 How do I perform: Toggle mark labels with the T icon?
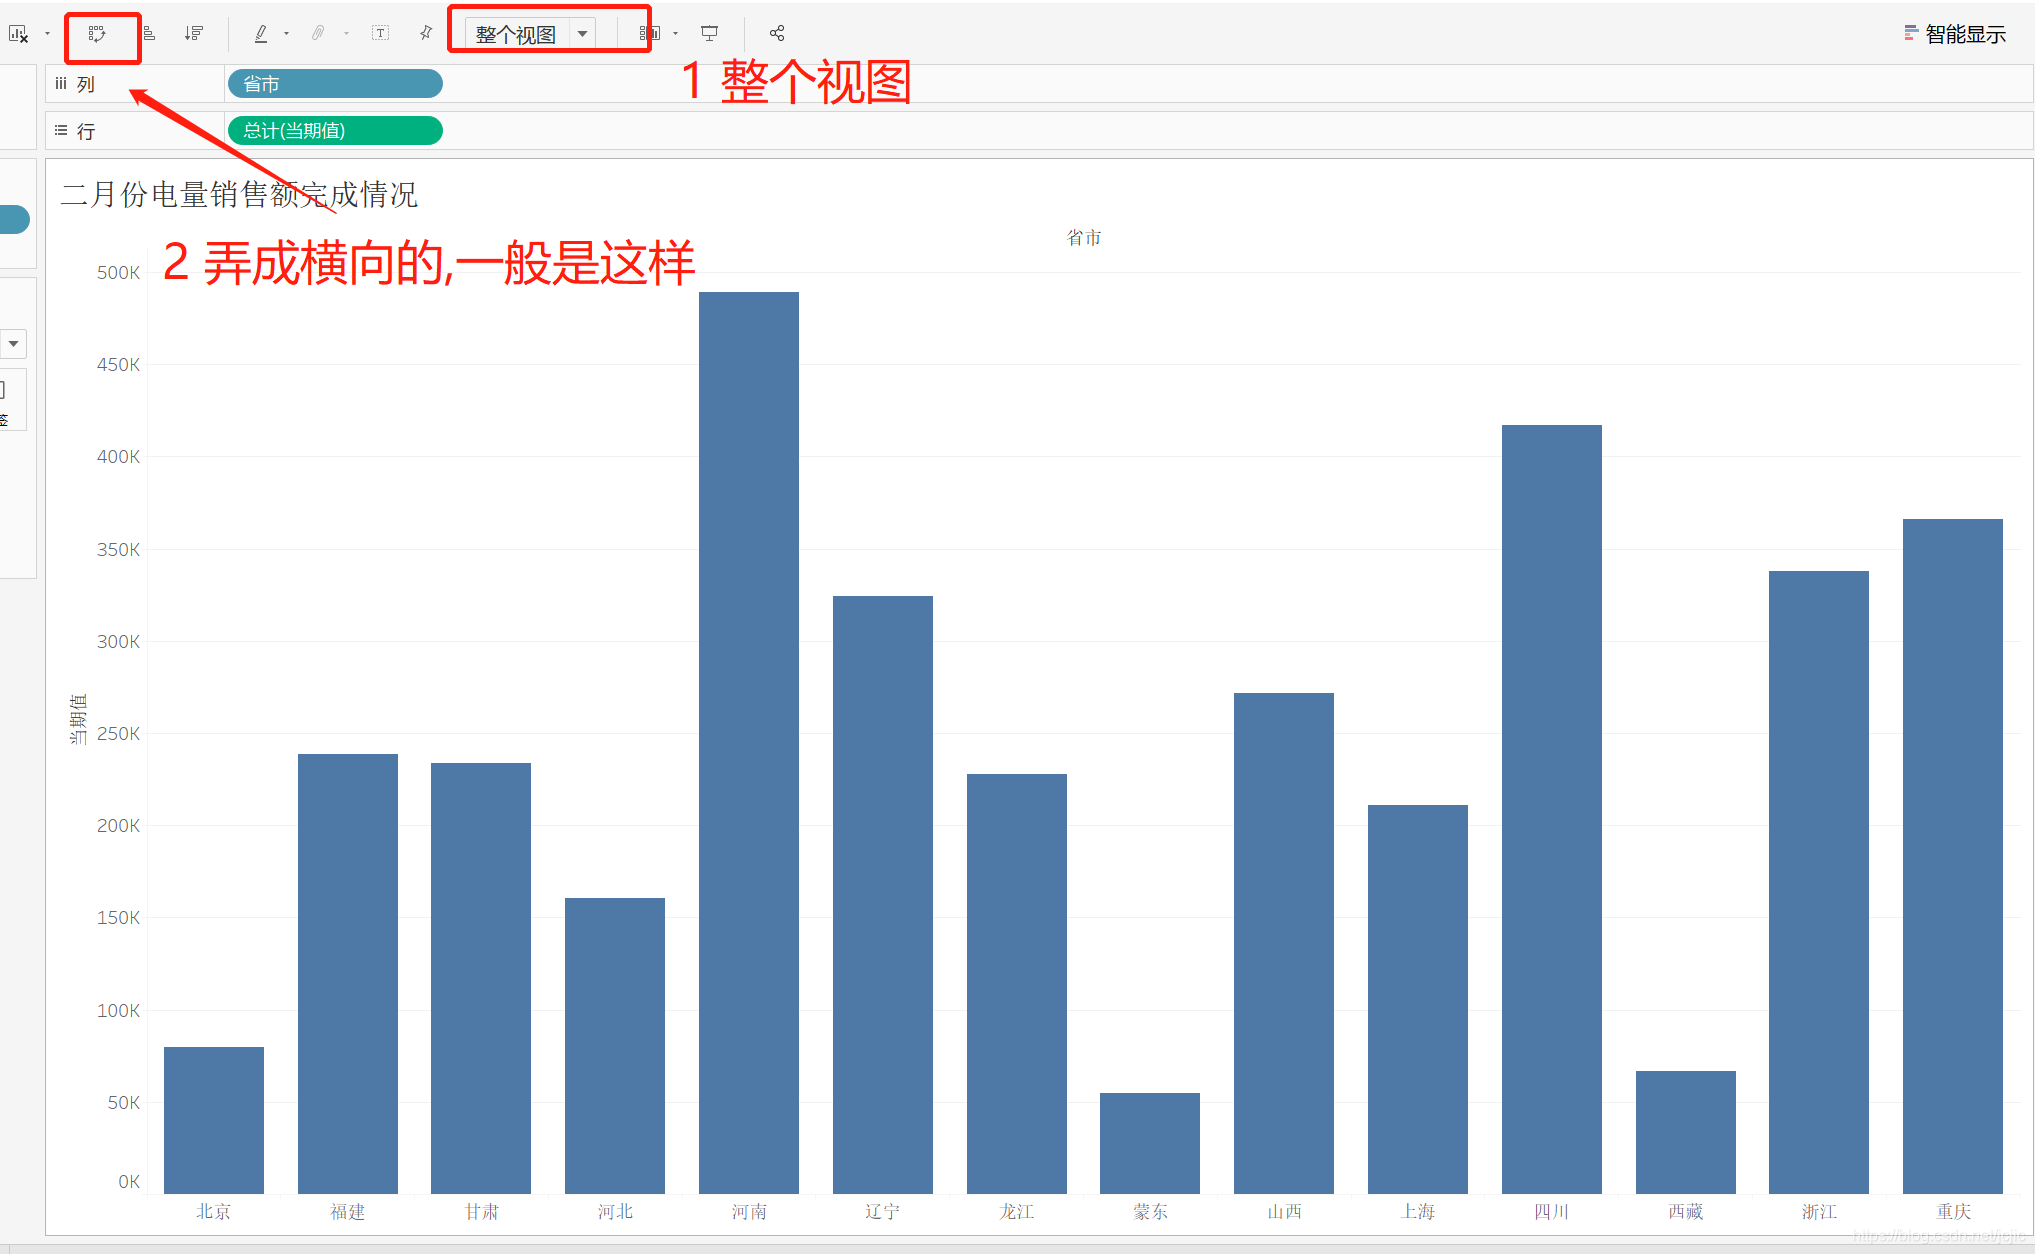click(x=380, y=33)
